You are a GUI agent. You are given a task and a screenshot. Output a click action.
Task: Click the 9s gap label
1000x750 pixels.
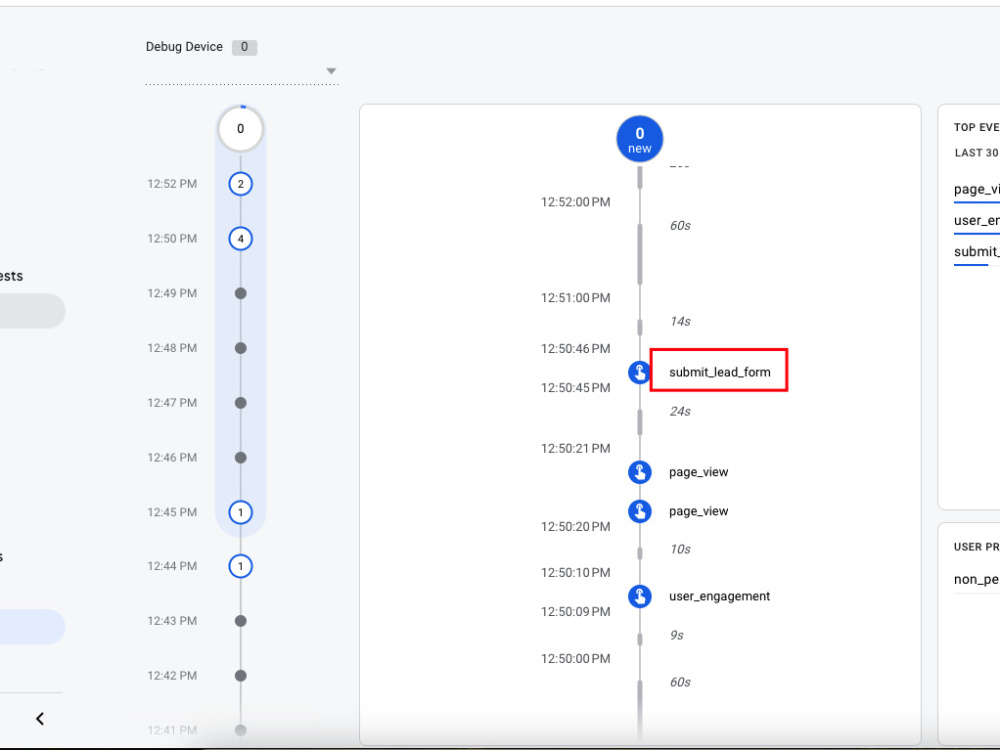677,635
